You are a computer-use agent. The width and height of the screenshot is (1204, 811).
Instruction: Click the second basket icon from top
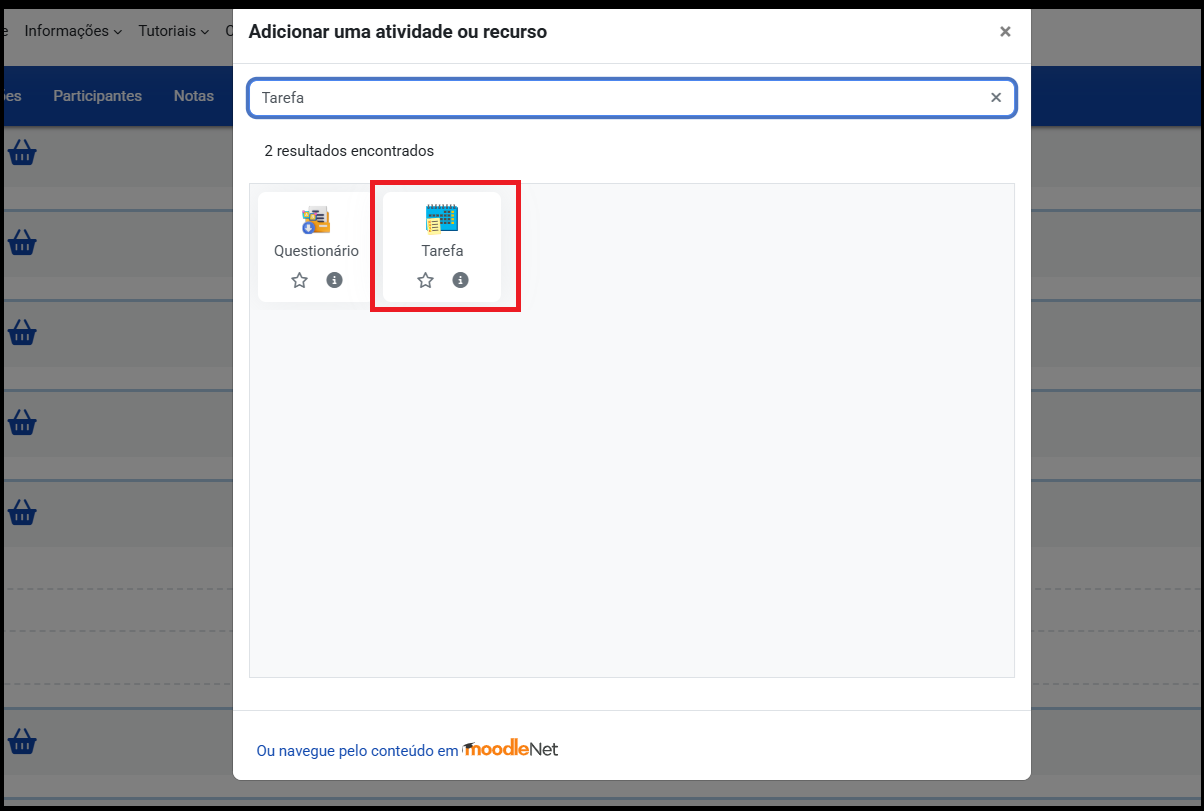[x=22, y=242]
